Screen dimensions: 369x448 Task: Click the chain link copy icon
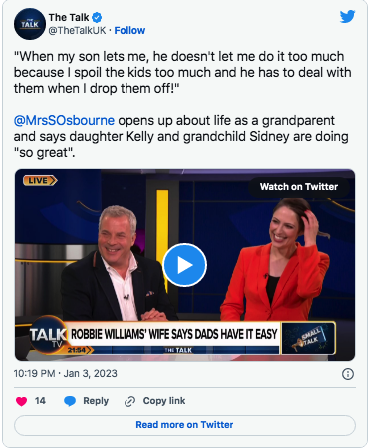pyautogui.click(x=130, y=401)
